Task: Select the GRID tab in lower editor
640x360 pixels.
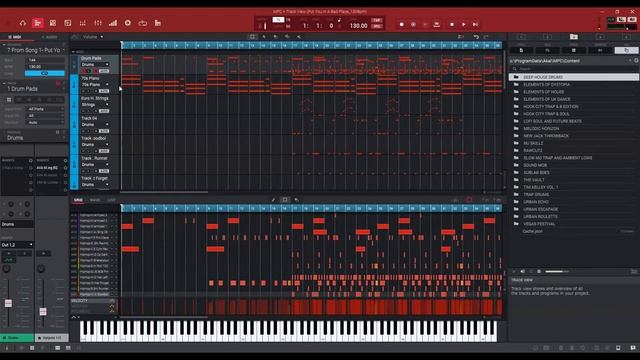Action: pos(78,200)
